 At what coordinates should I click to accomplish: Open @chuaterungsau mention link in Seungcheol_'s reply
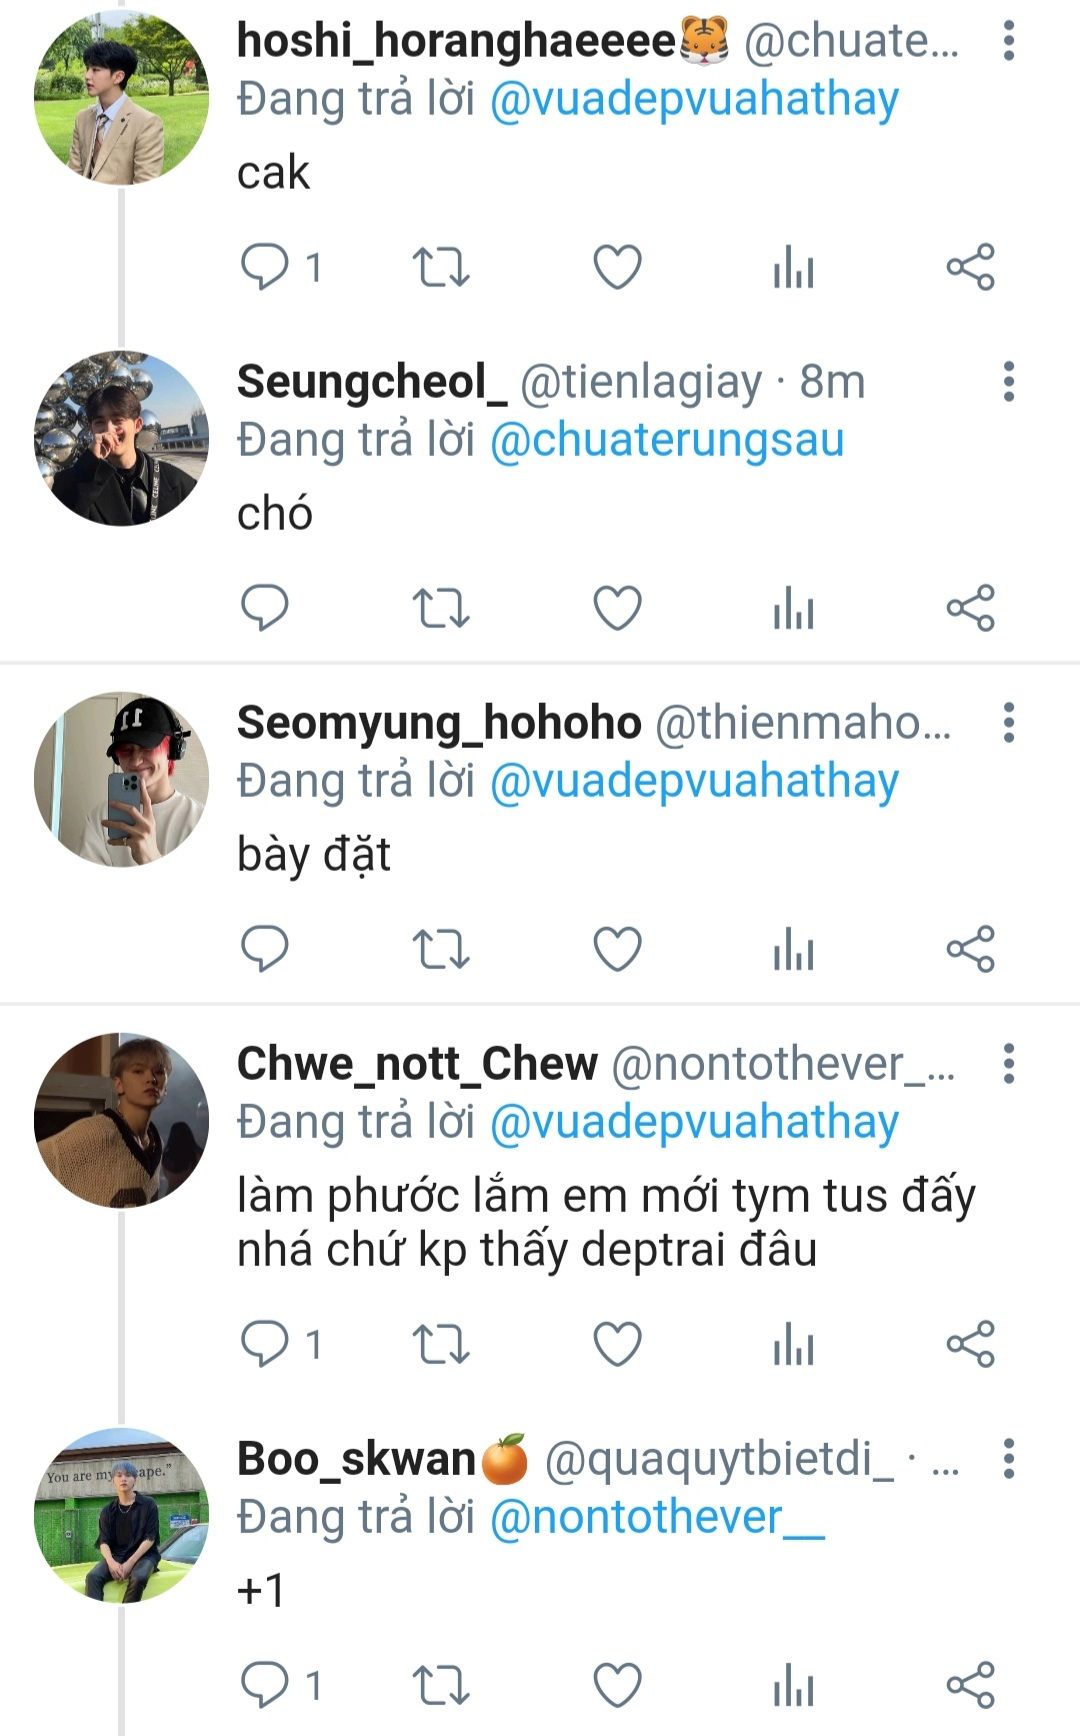click(x=667, y=440)
